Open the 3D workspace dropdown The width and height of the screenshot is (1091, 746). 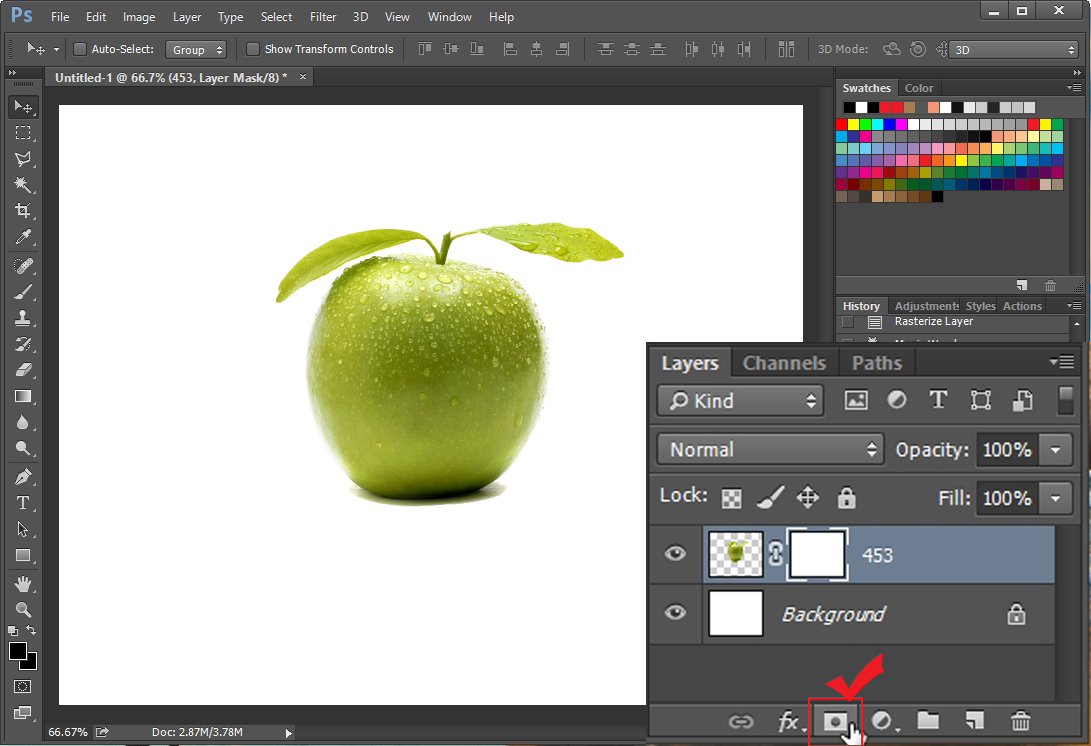tap(1014, 49)
